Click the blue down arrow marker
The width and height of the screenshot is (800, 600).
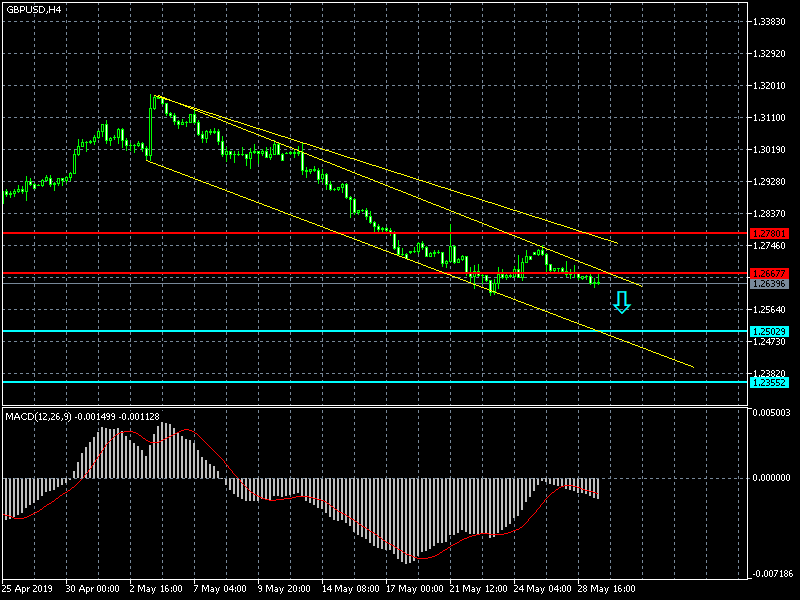point(621,302)
